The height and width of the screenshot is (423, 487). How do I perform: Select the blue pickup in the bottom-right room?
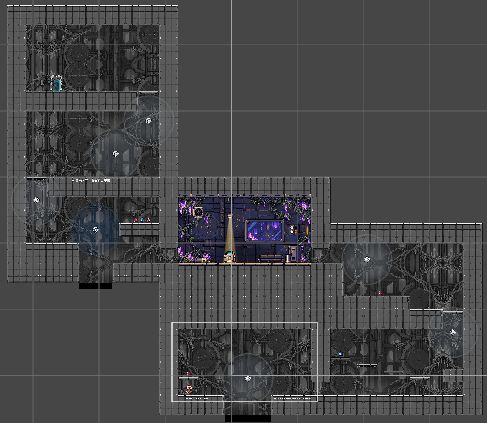coord(340,354)
